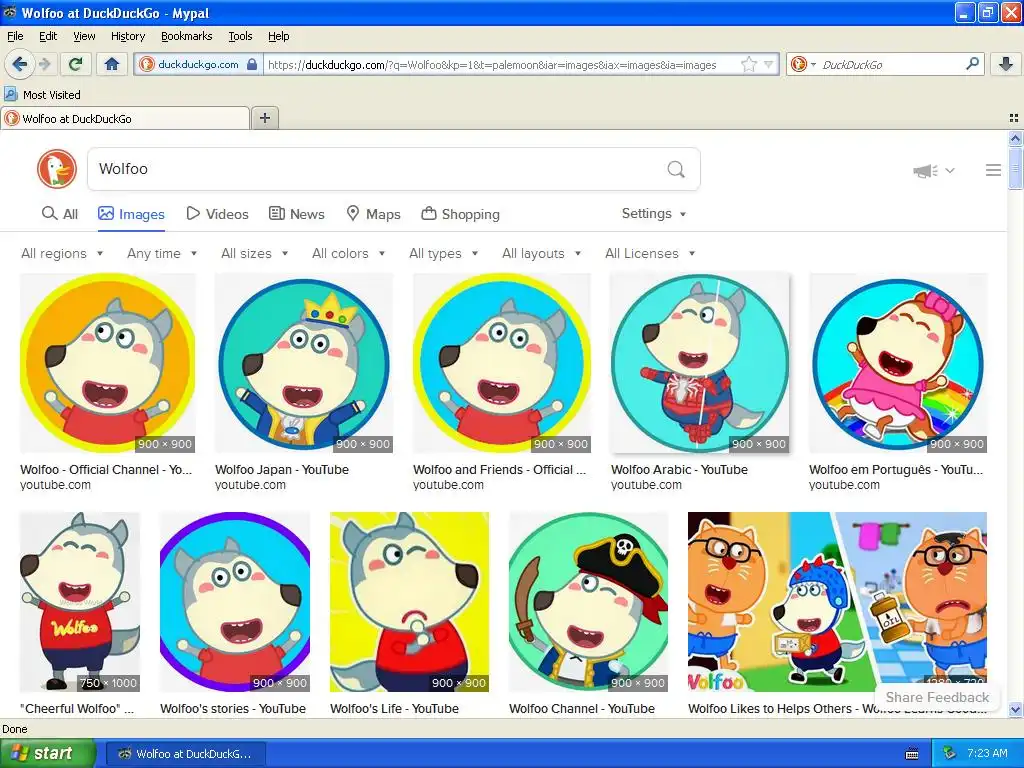
Task: Click the Most Visited bookmark folder
Action: pyautogui.click(x=43, y=95)
